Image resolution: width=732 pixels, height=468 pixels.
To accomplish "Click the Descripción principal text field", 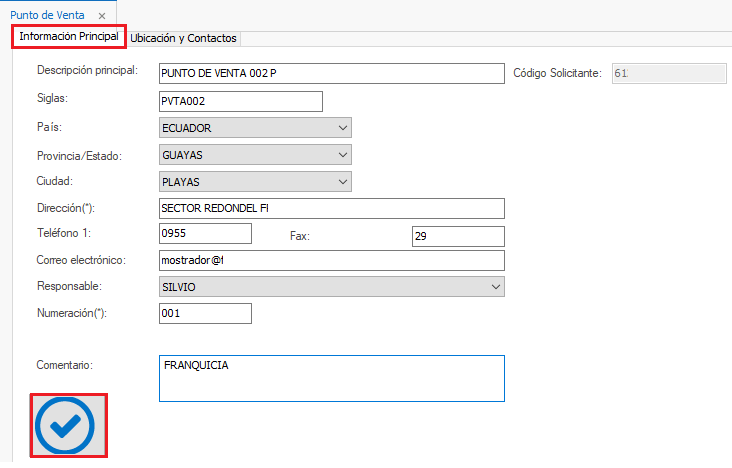I will [331, 74].
